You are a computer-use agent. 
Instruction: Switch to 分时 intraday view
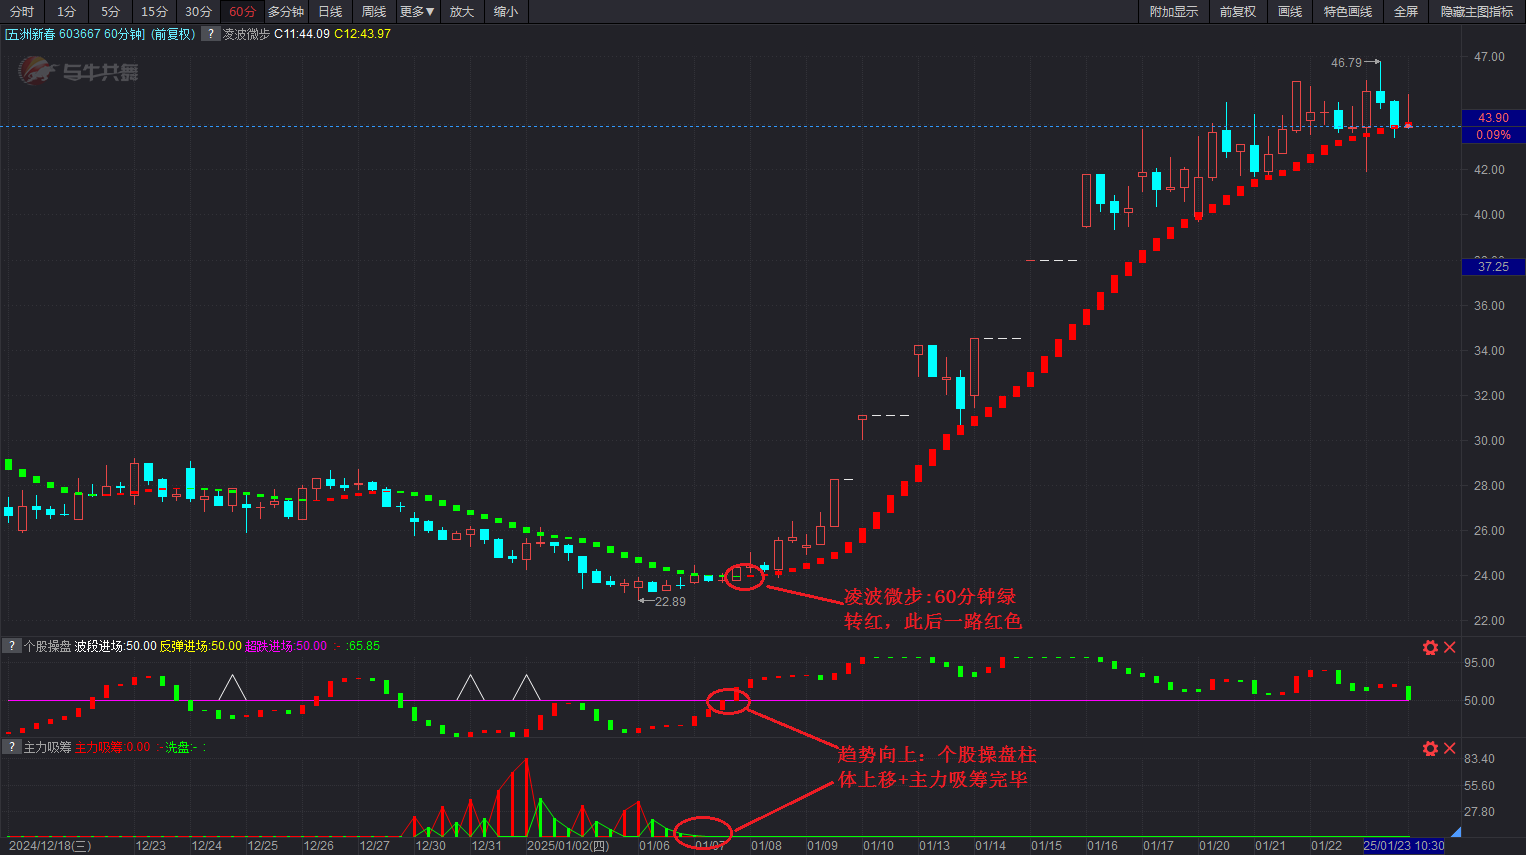point(22,11)
